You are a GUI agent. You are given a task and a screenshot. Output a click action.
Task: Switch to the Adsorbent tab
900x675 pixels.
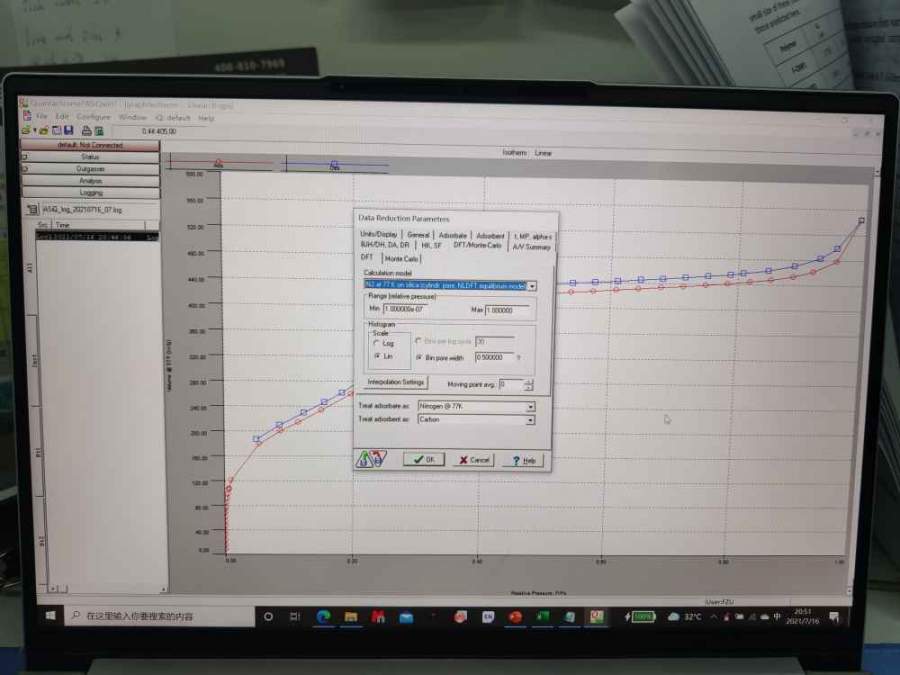[490, 236]
